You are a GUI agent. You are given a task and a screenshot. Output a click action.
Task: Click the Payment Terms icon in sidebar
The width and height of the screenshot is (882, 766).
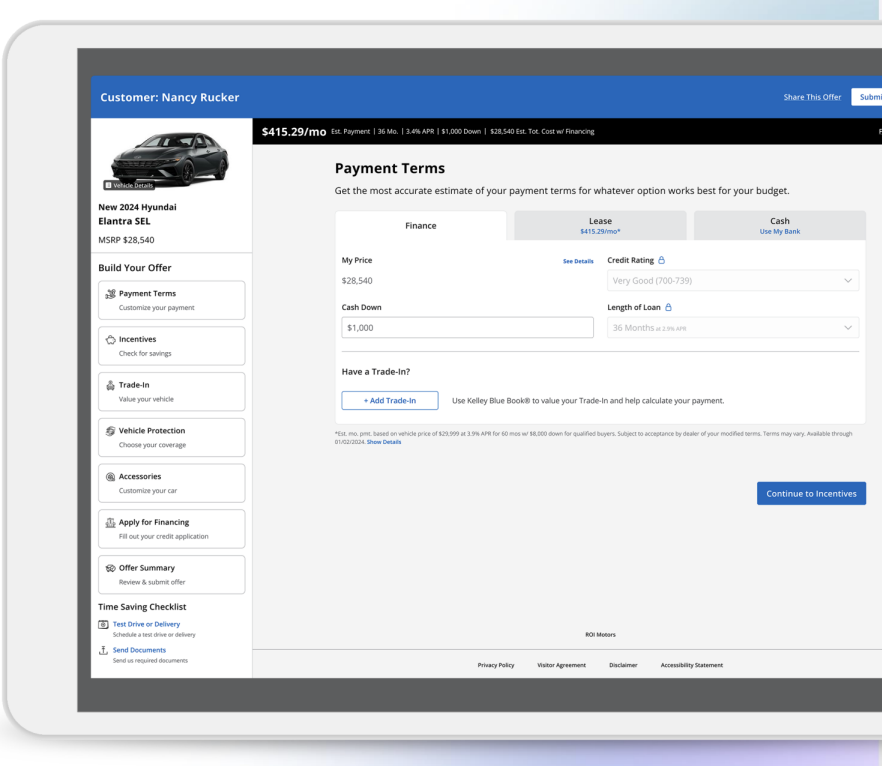point(110,294)
